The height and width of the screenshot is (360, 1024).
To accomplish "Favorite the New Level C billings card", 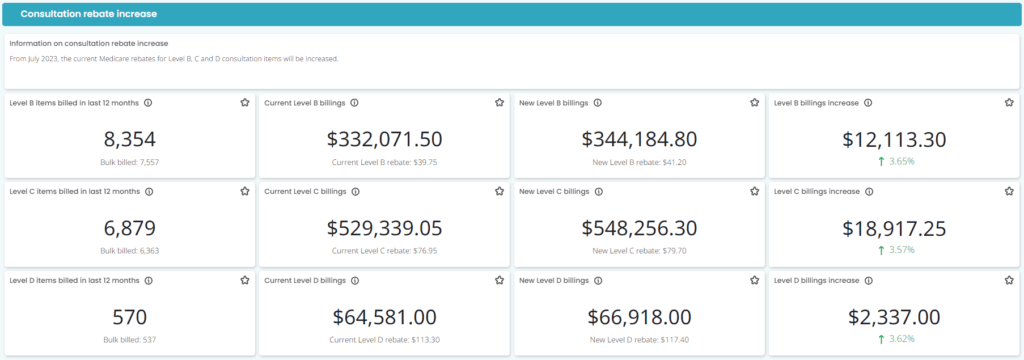I will coord(754,191).
